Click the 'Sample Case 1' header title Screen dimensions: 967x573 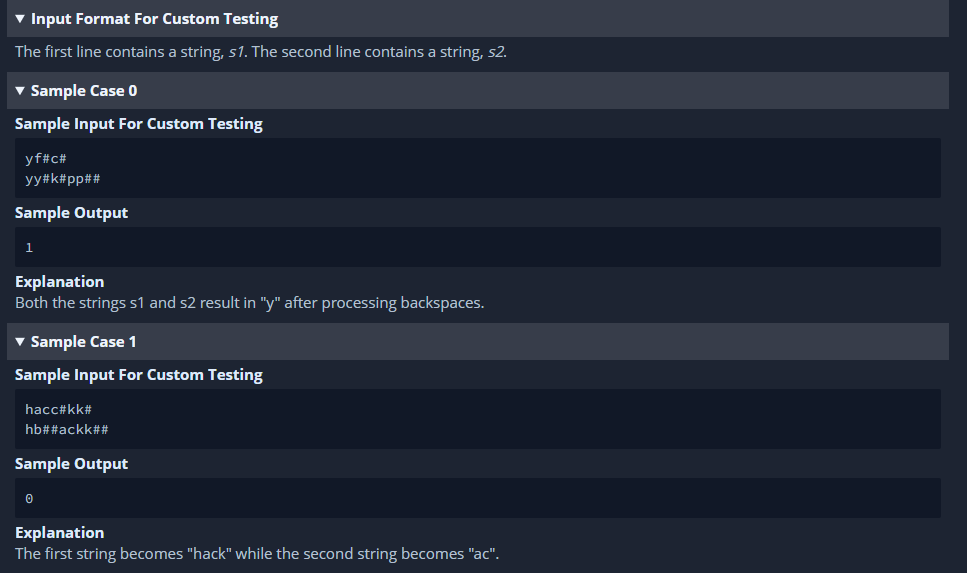tap(83, 342)
